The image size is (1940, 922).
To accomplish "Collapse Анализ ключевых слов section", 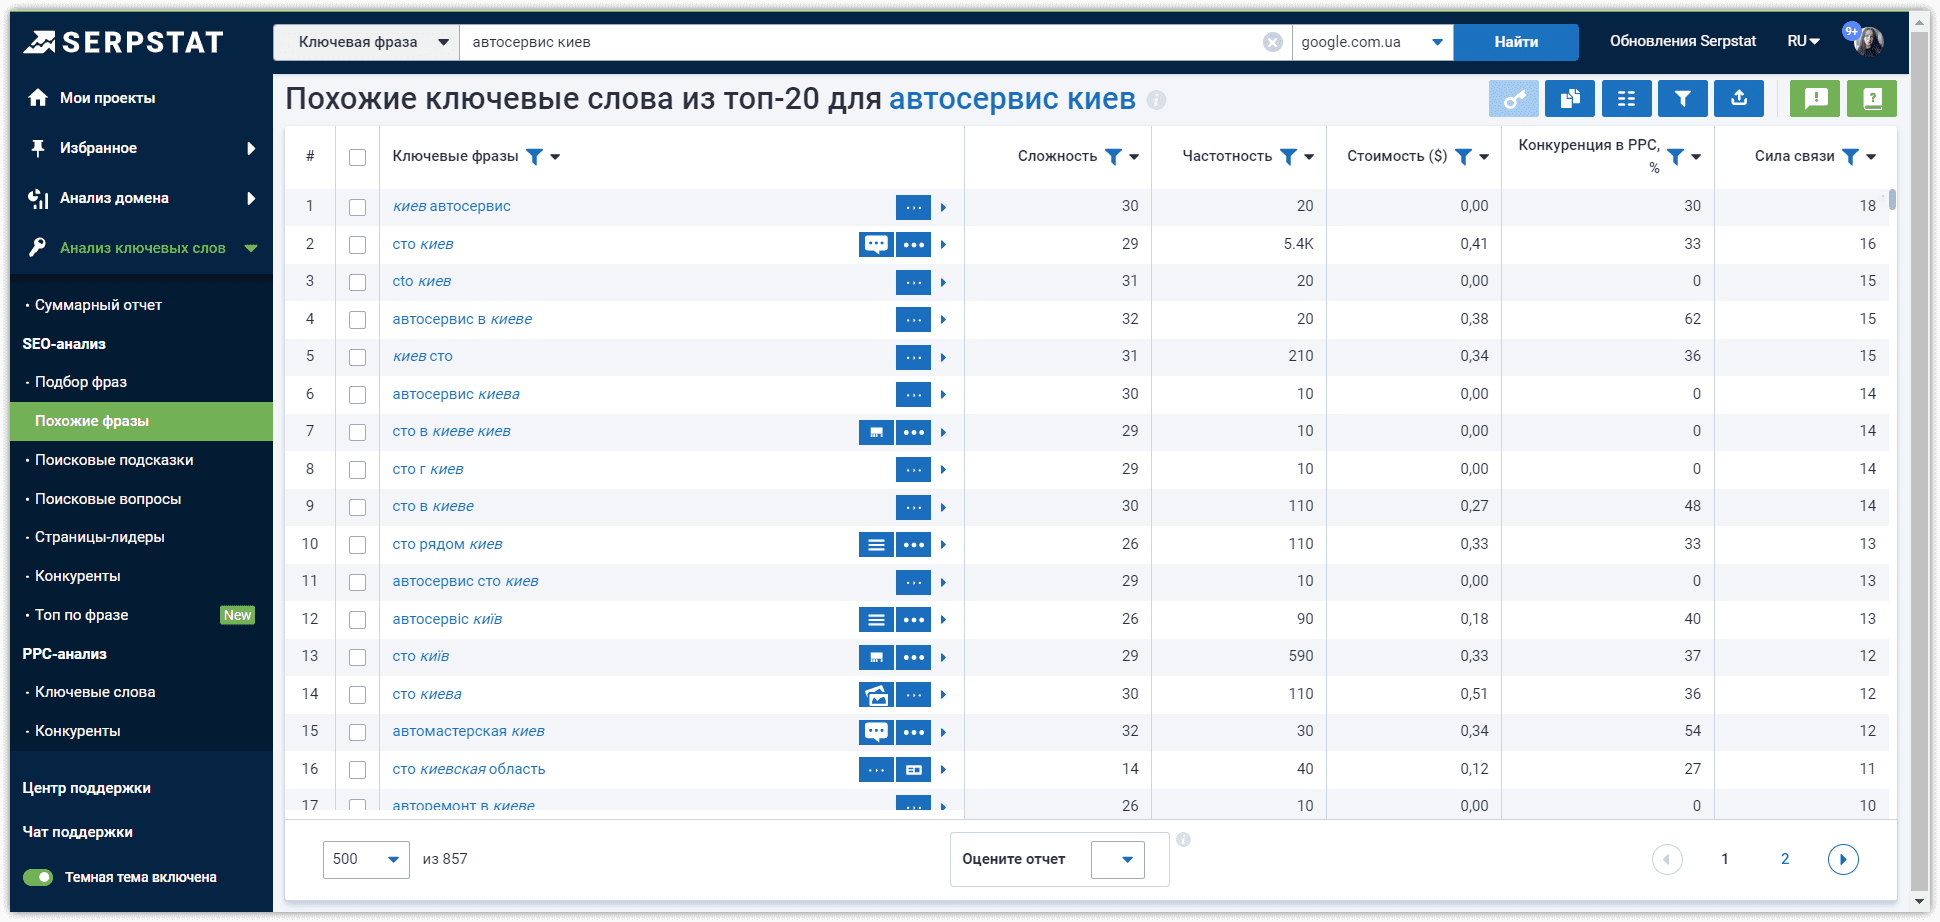I will pos(251,248).
